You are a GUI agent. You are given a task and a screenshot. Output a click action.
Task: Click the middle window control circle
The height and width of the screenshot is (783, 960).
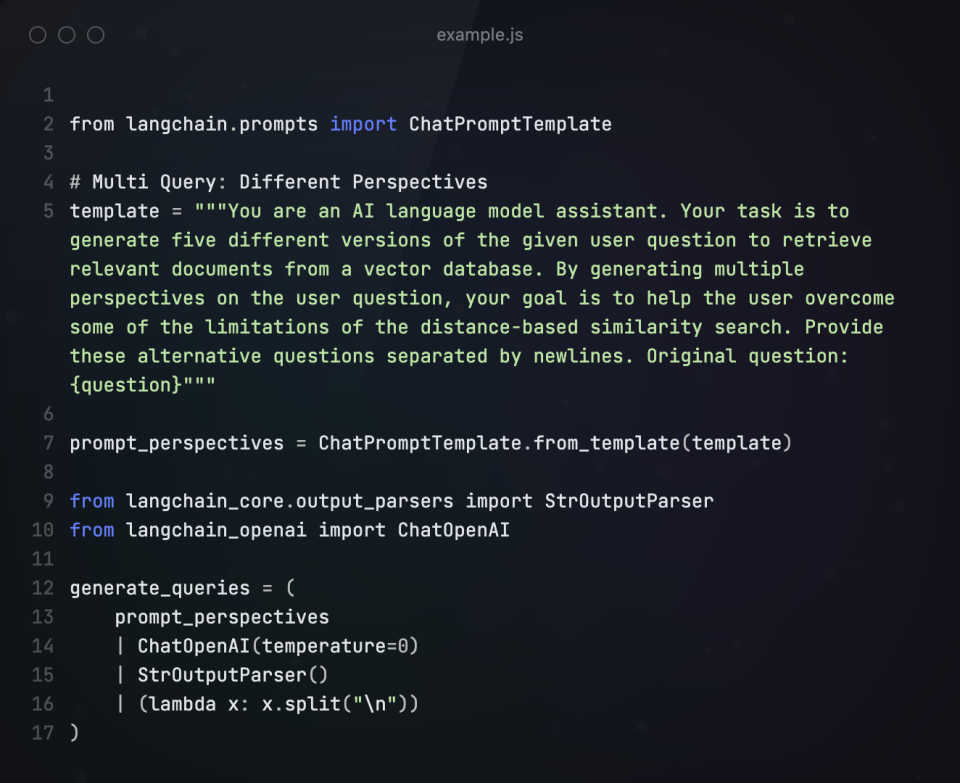67,35
